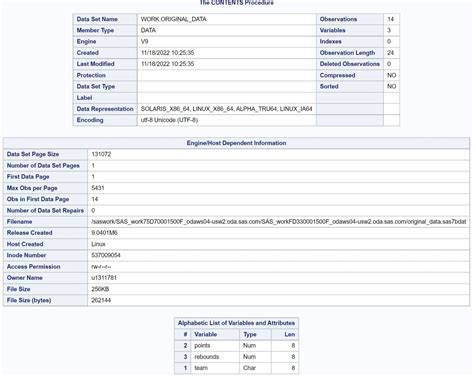Select the Encoding value utf-8 Unicode
This screenshot has width=474, height=377.
[169, 120]
